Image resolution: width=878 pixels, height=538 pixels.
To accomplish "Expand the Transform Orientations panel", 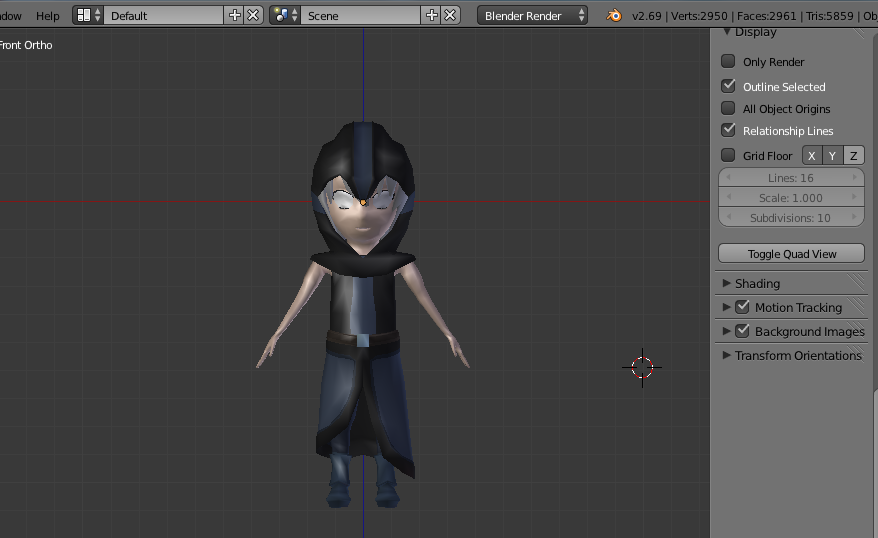I will pos(726,355).
